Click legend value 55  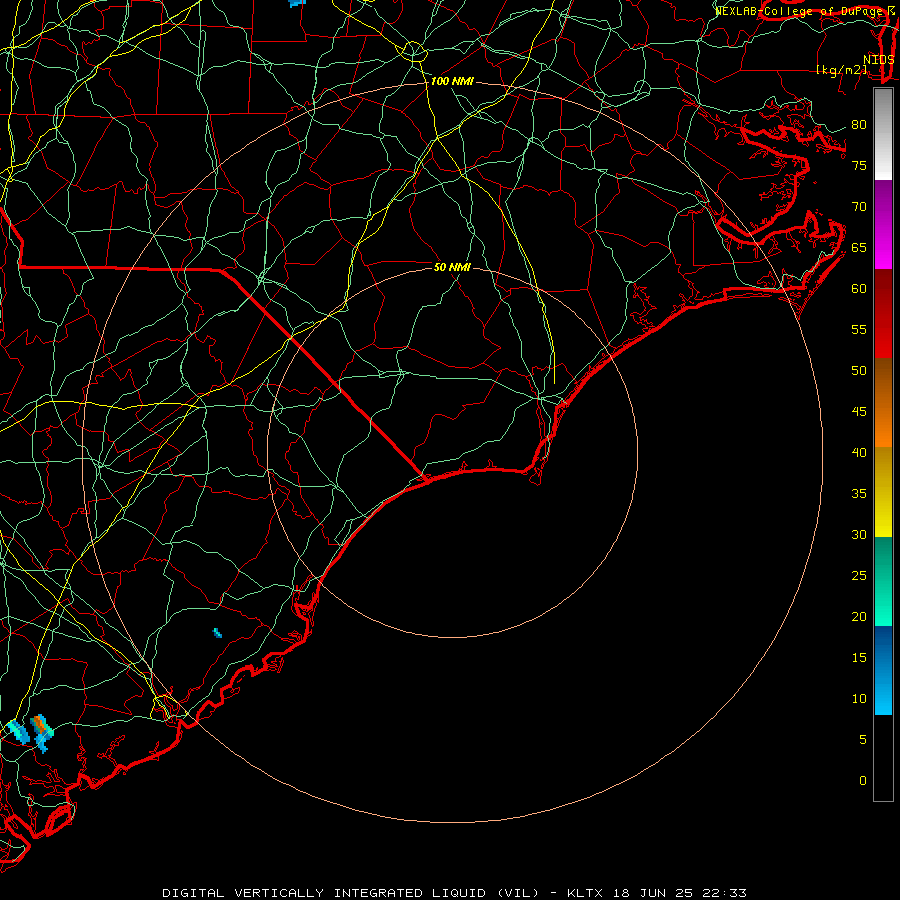coord(859,329)
